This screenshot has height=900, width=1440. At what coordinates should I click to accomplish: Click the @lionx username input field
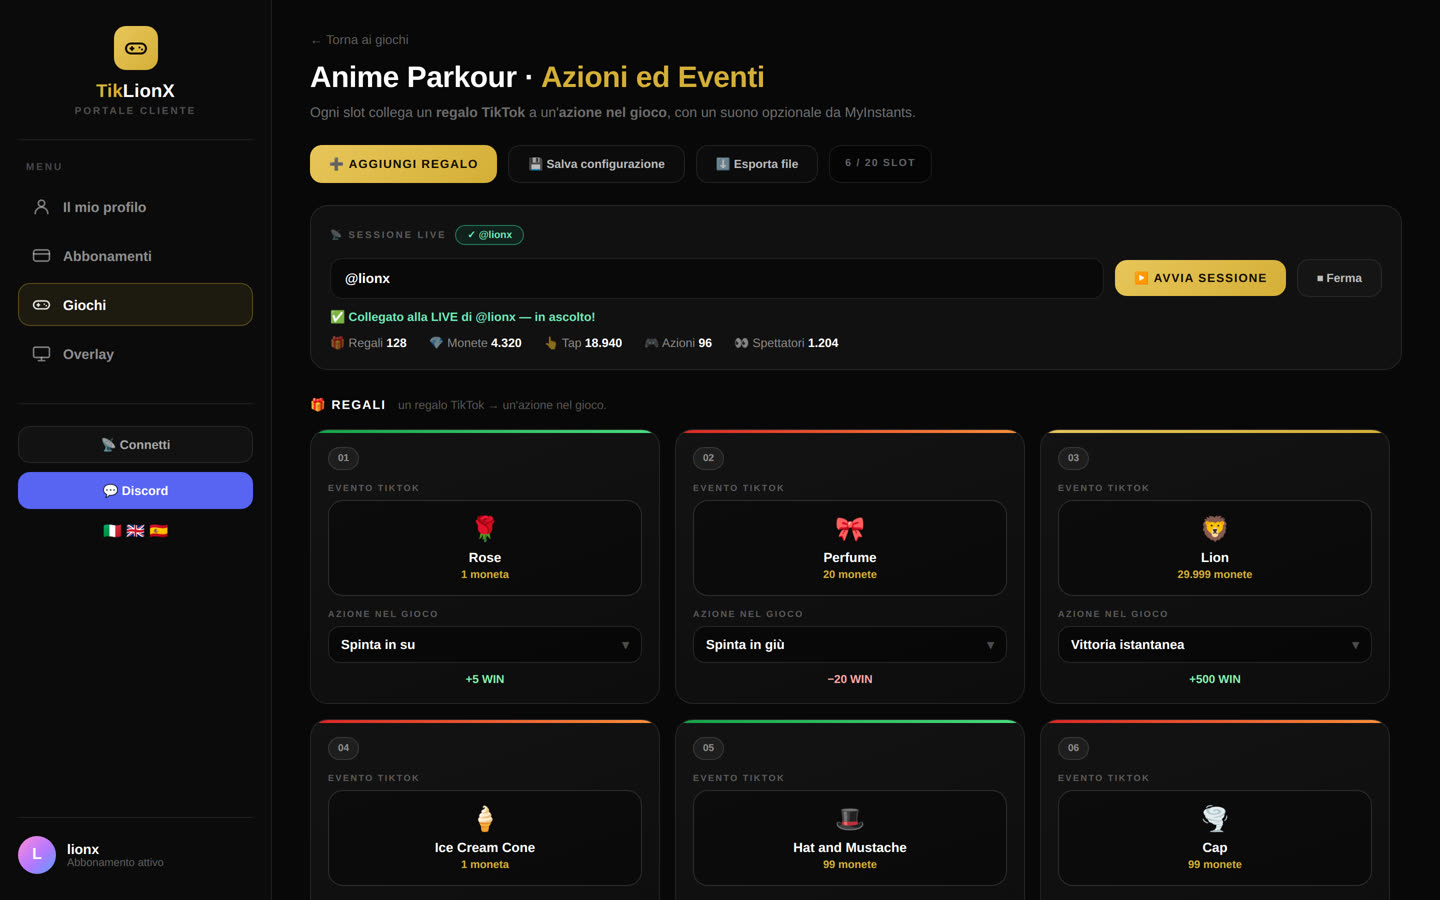pyautogui.click(x=717, y=278)
